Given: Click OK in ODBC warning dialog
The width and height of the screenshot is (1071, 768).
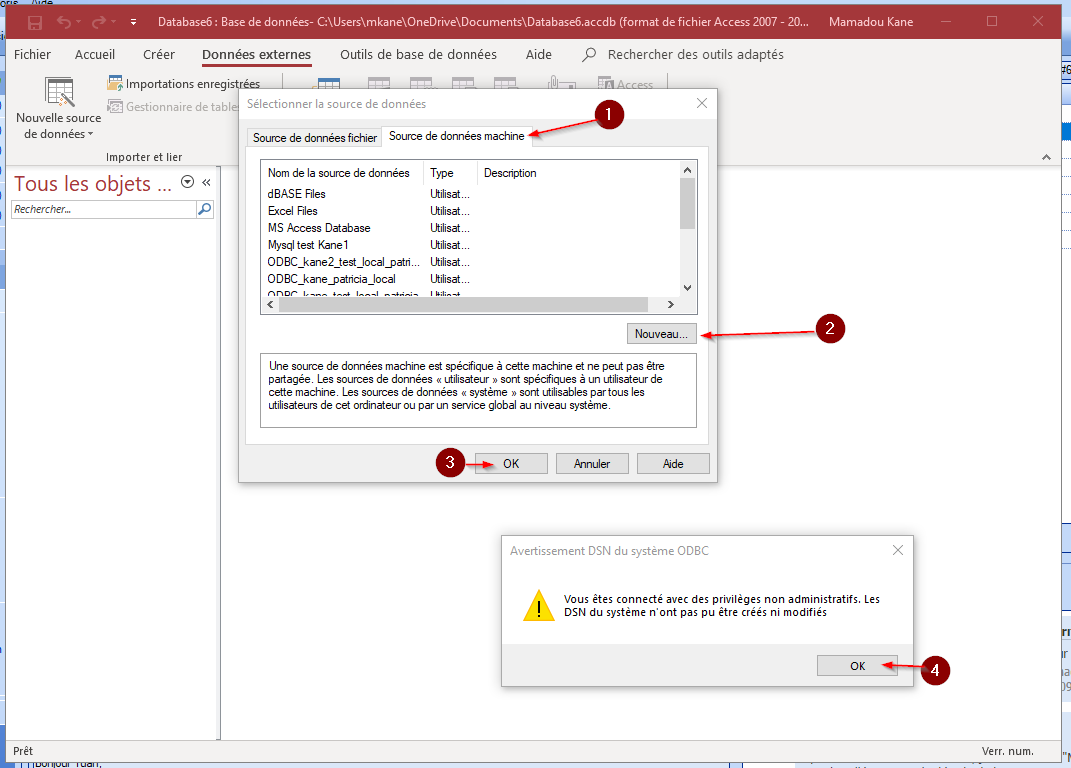Looking at the screenshot, I should click(857, 666).
